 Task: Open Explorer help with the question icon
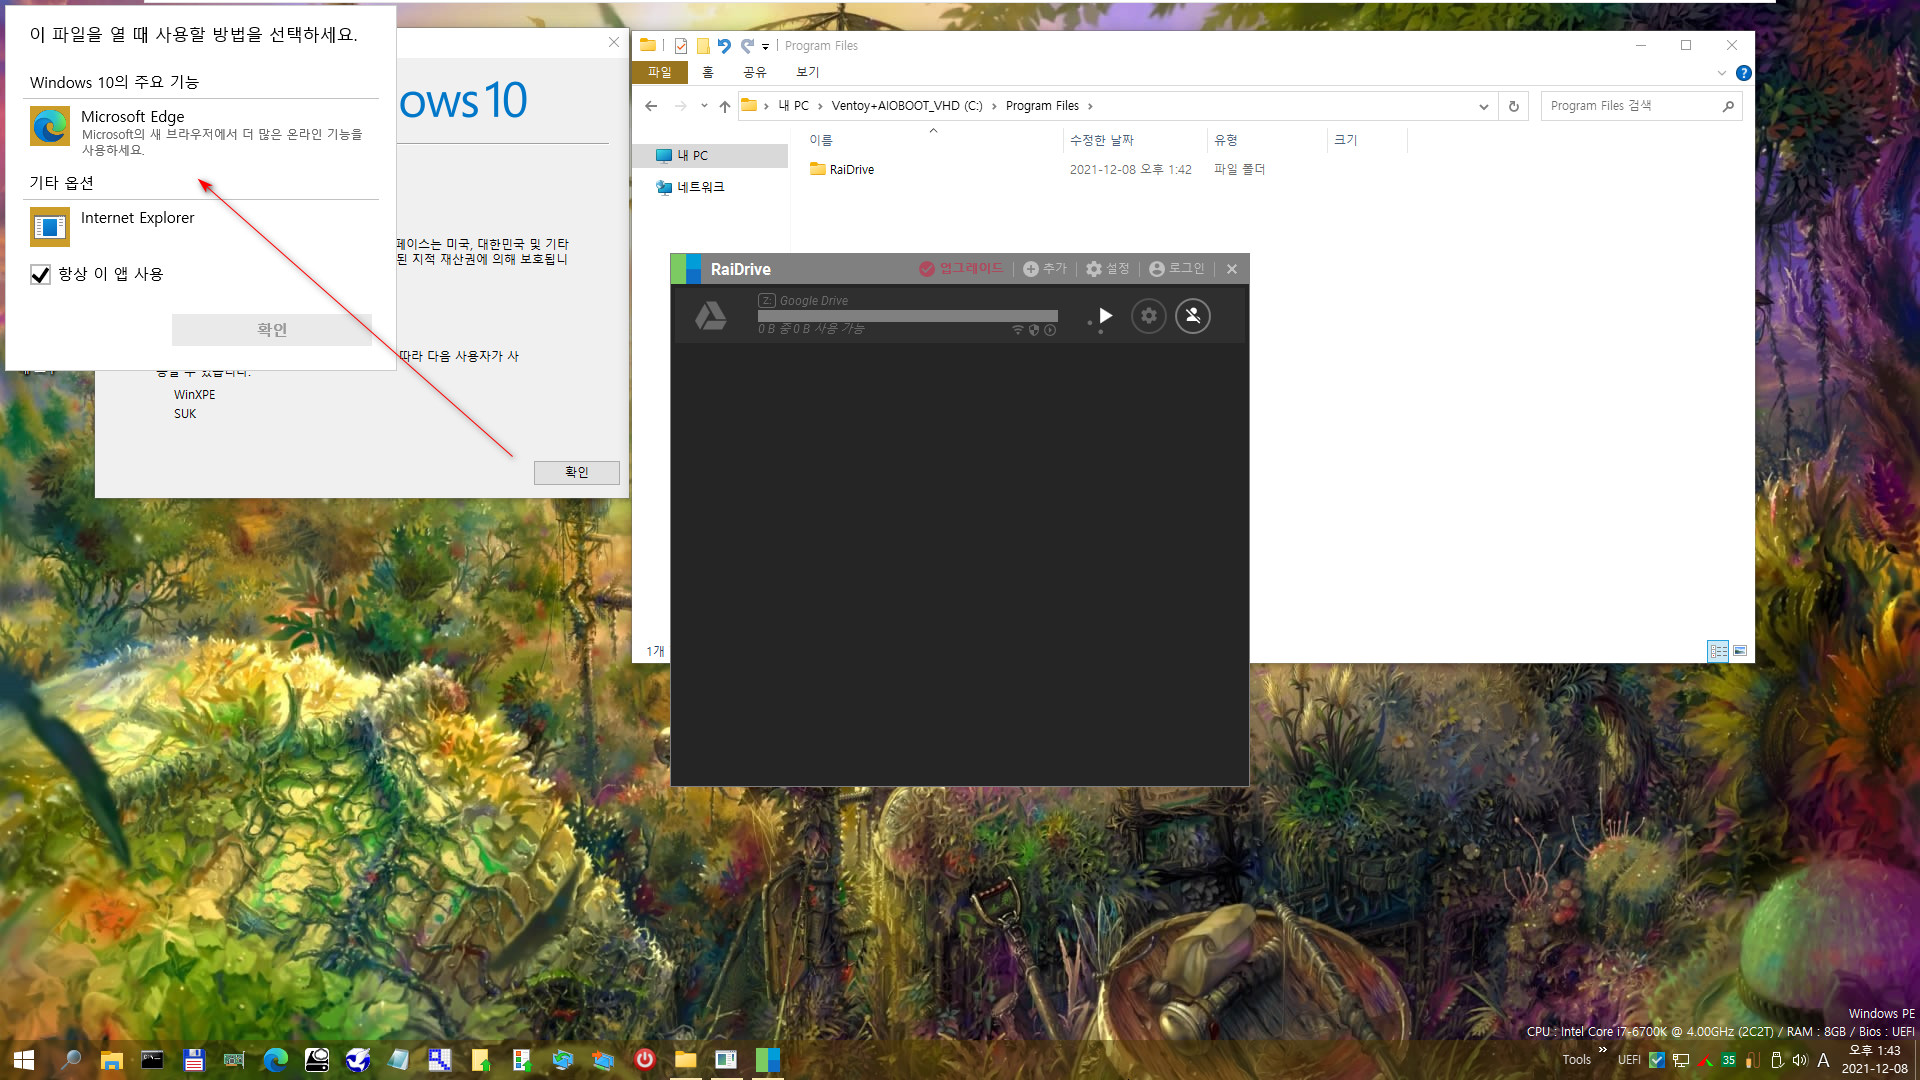click(1744, 73)
